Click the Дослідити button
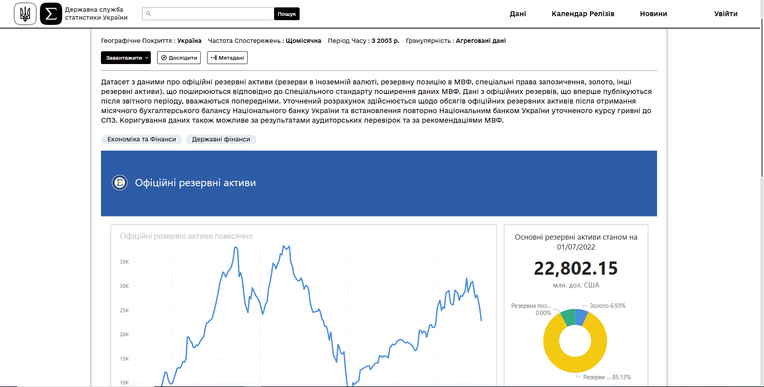The width and height of the screenshot is (764, 387). (x=179, y=58)
